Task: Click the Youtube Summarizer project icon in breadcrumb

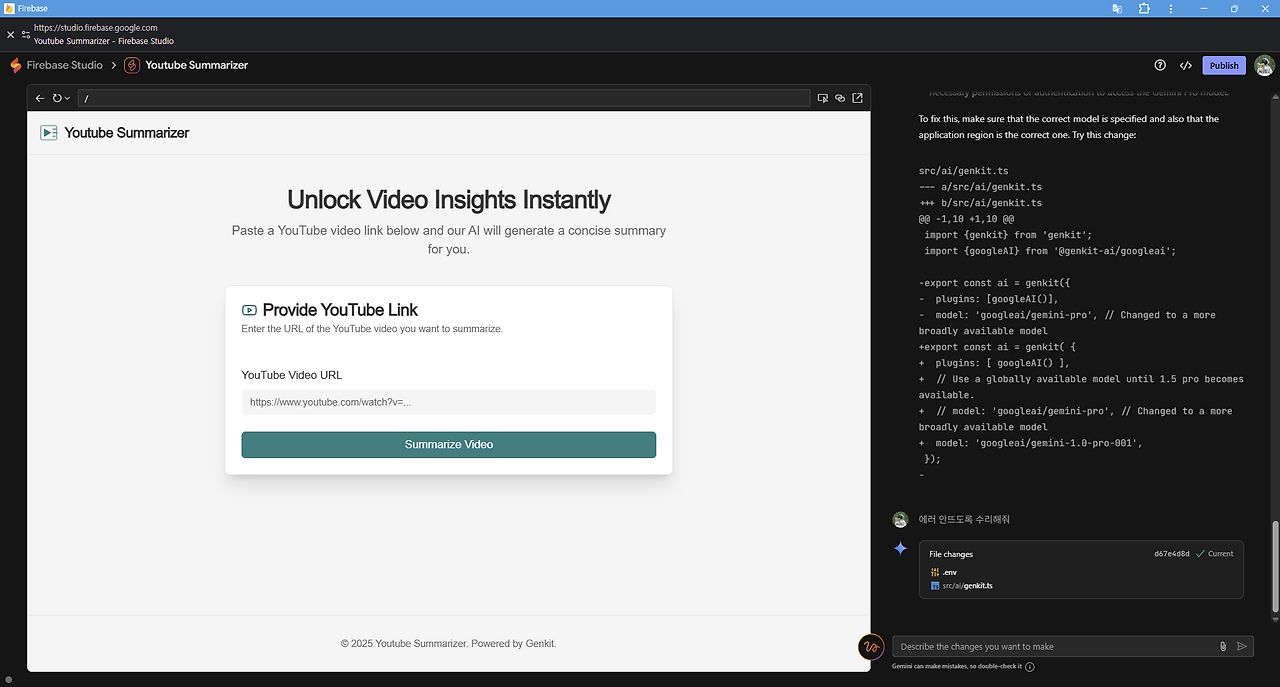Action: 132,65
